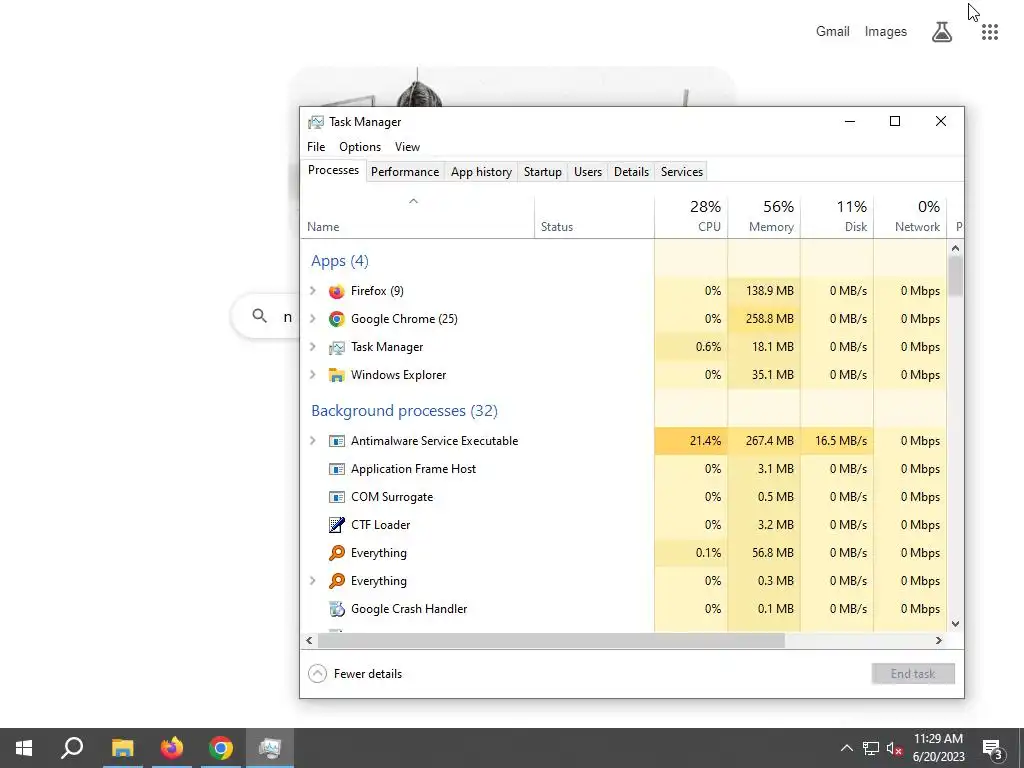Collapse view with Fewer details

coord(355,673)
